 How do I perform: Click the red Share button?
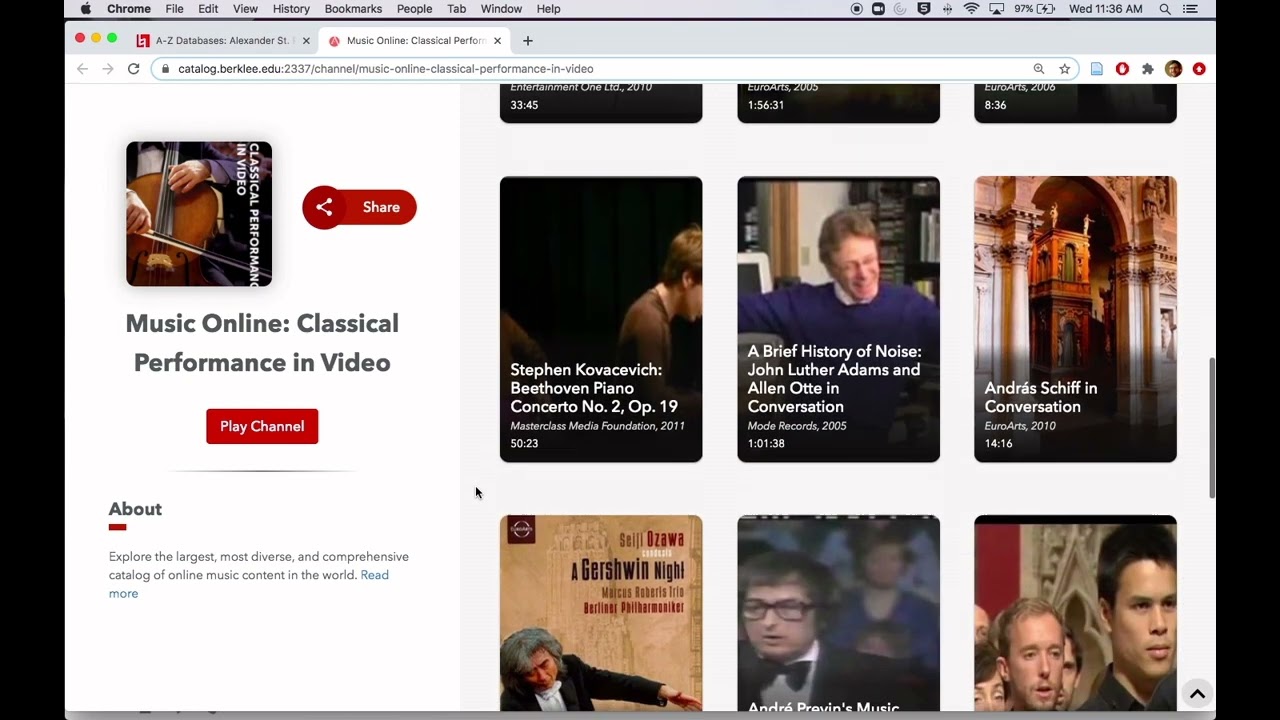(359, 207)
